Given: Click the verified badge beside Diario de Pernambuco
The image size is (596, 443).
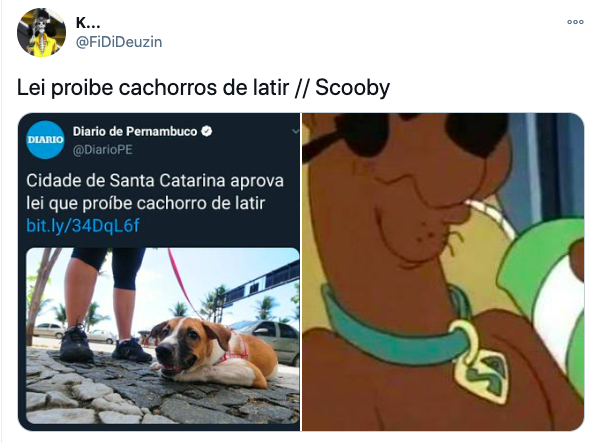Looking at the screenshot, I should tap(206, 131).
